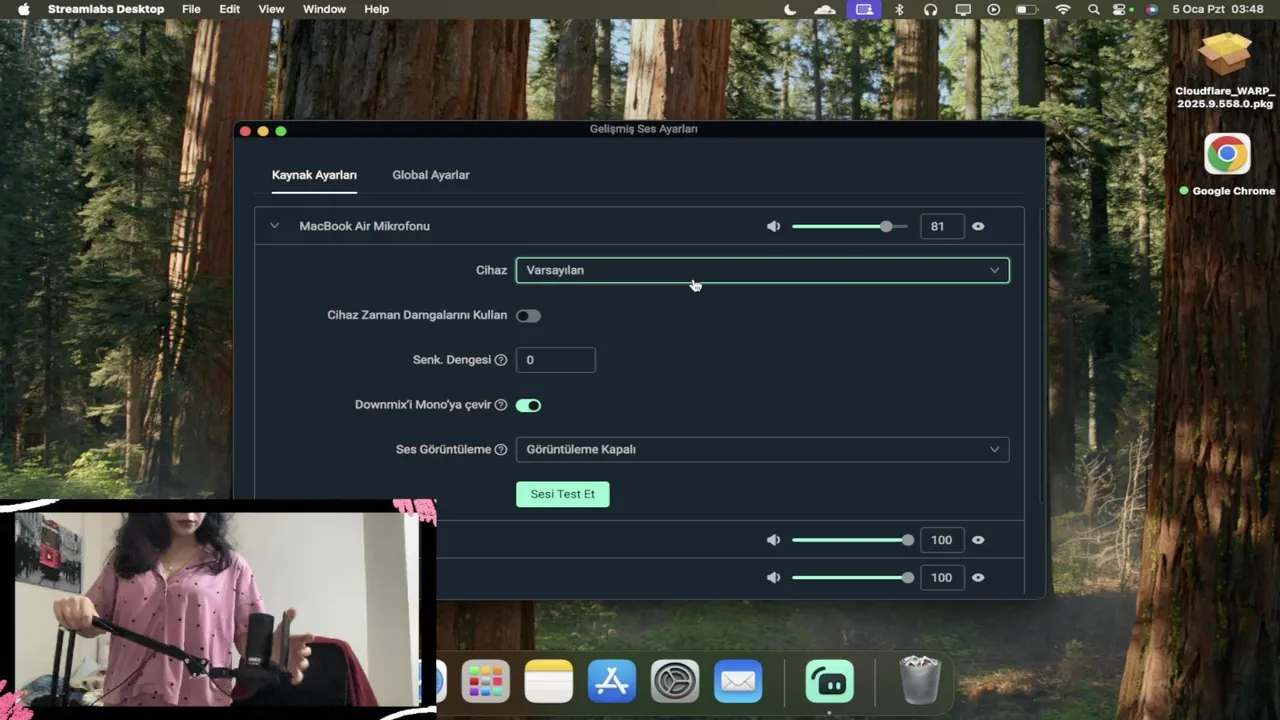Toggle Cihaz Zaman Damgalarını Kullan switch
This screenshot has width=1280, height=720.
[x=528, y=316]
